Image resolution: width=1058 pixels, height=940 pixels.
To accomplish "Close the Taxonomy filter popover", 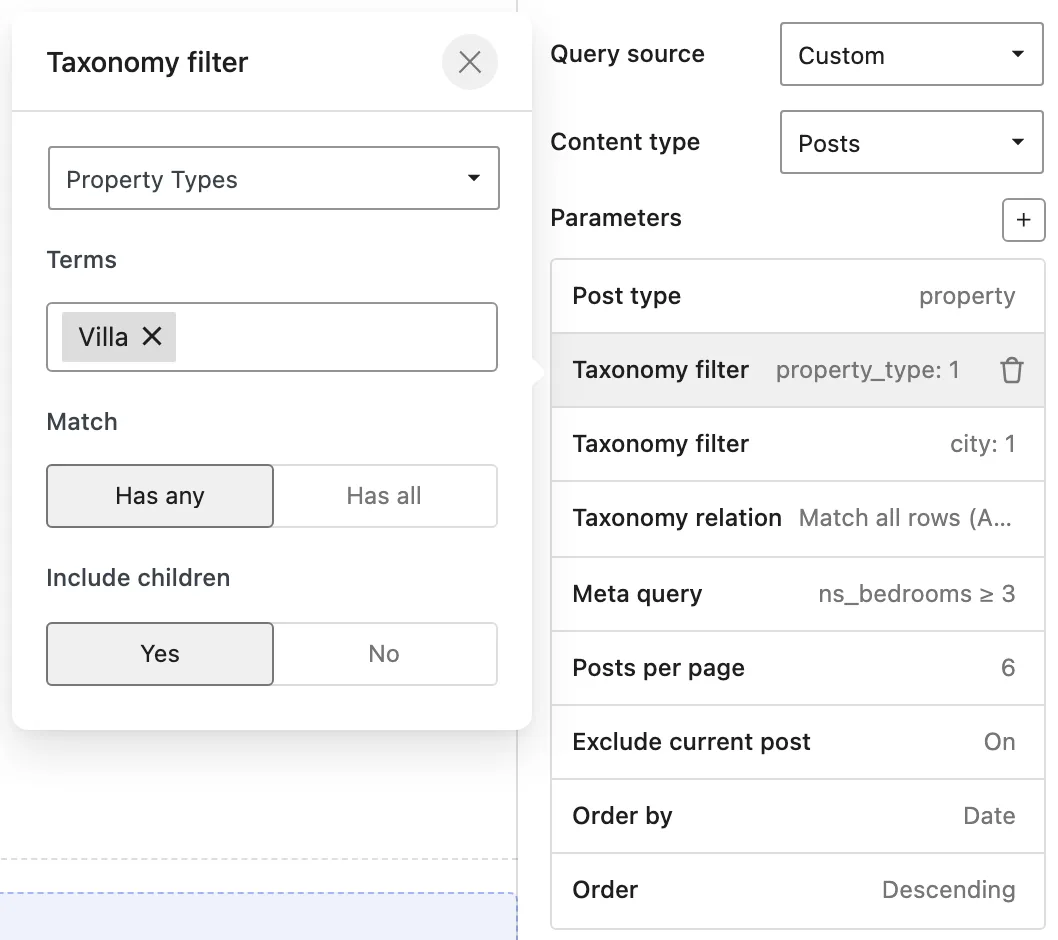I will click(470, 62).
